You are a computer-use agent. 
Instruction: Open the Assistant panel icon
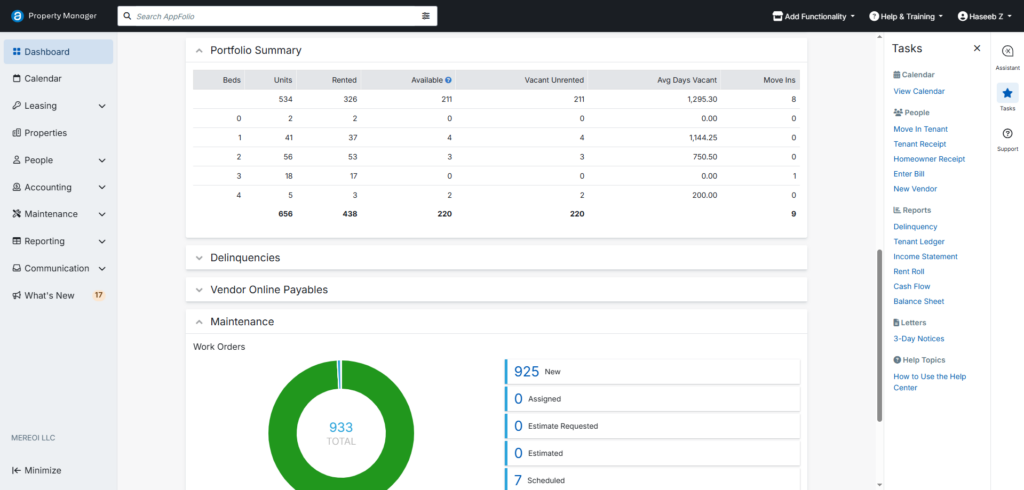coord(1008,52)
